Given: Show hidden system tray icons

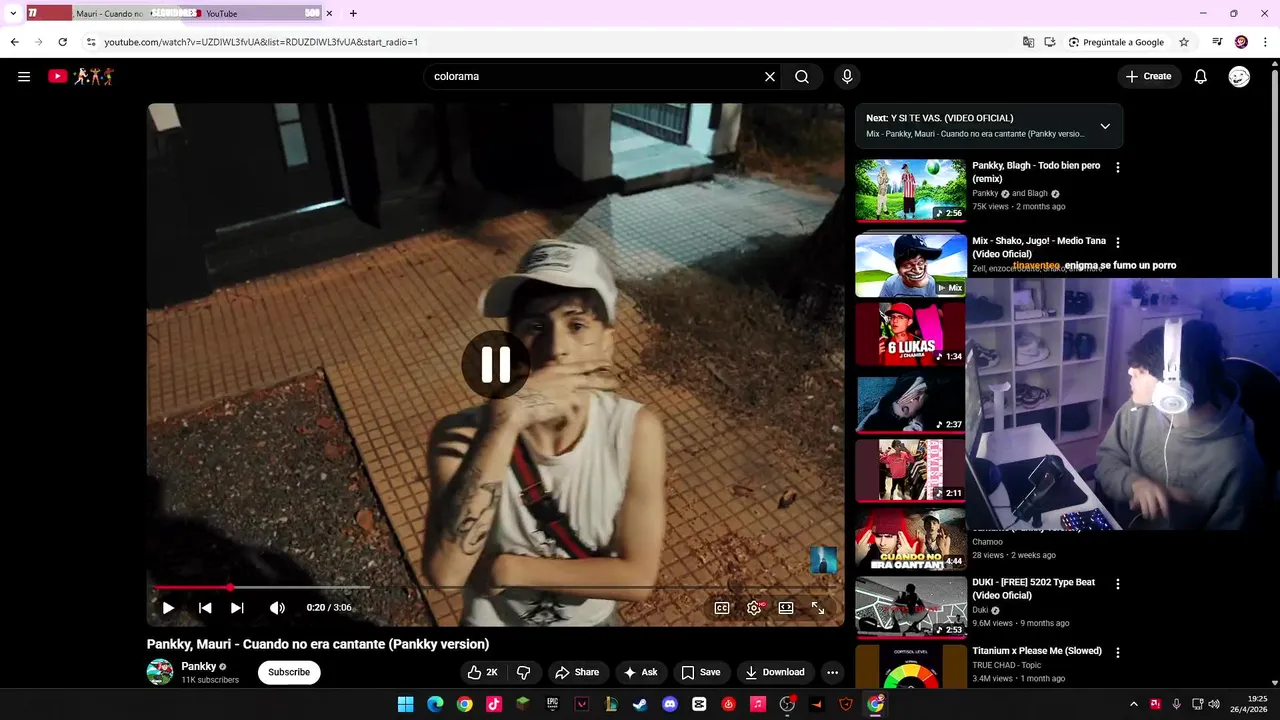Looking at the screenshot, I should tap(1133, 704).
